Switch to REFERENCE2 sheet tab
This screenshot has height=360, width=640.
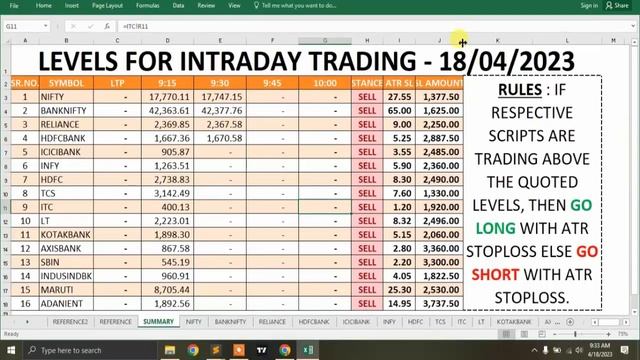point(70,322)
